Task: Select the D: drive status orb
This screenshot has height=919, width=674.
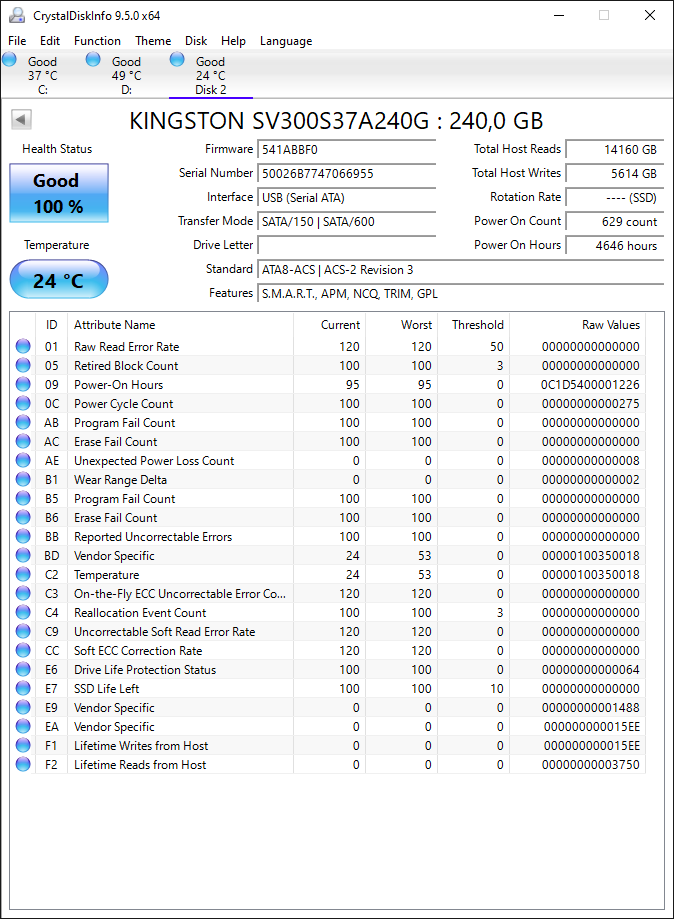Action: click(x=93, y=59)
